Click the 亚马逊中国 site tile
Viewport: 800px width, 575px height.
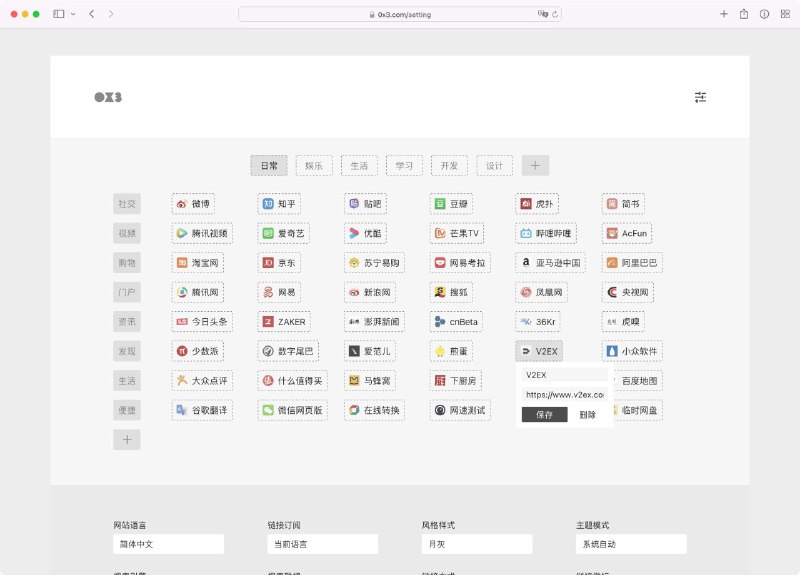click(551, 263)
